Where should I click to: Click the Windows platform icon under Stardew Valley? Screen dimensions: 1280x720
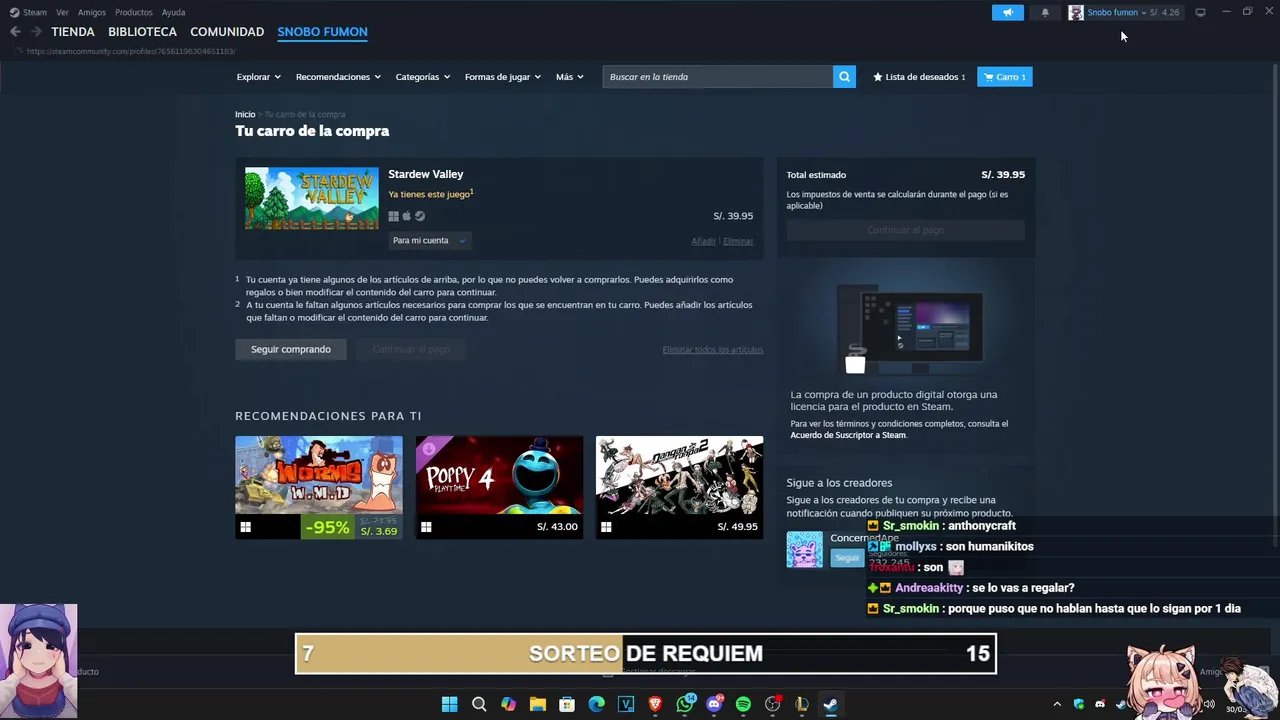click(x=393, y=216)
